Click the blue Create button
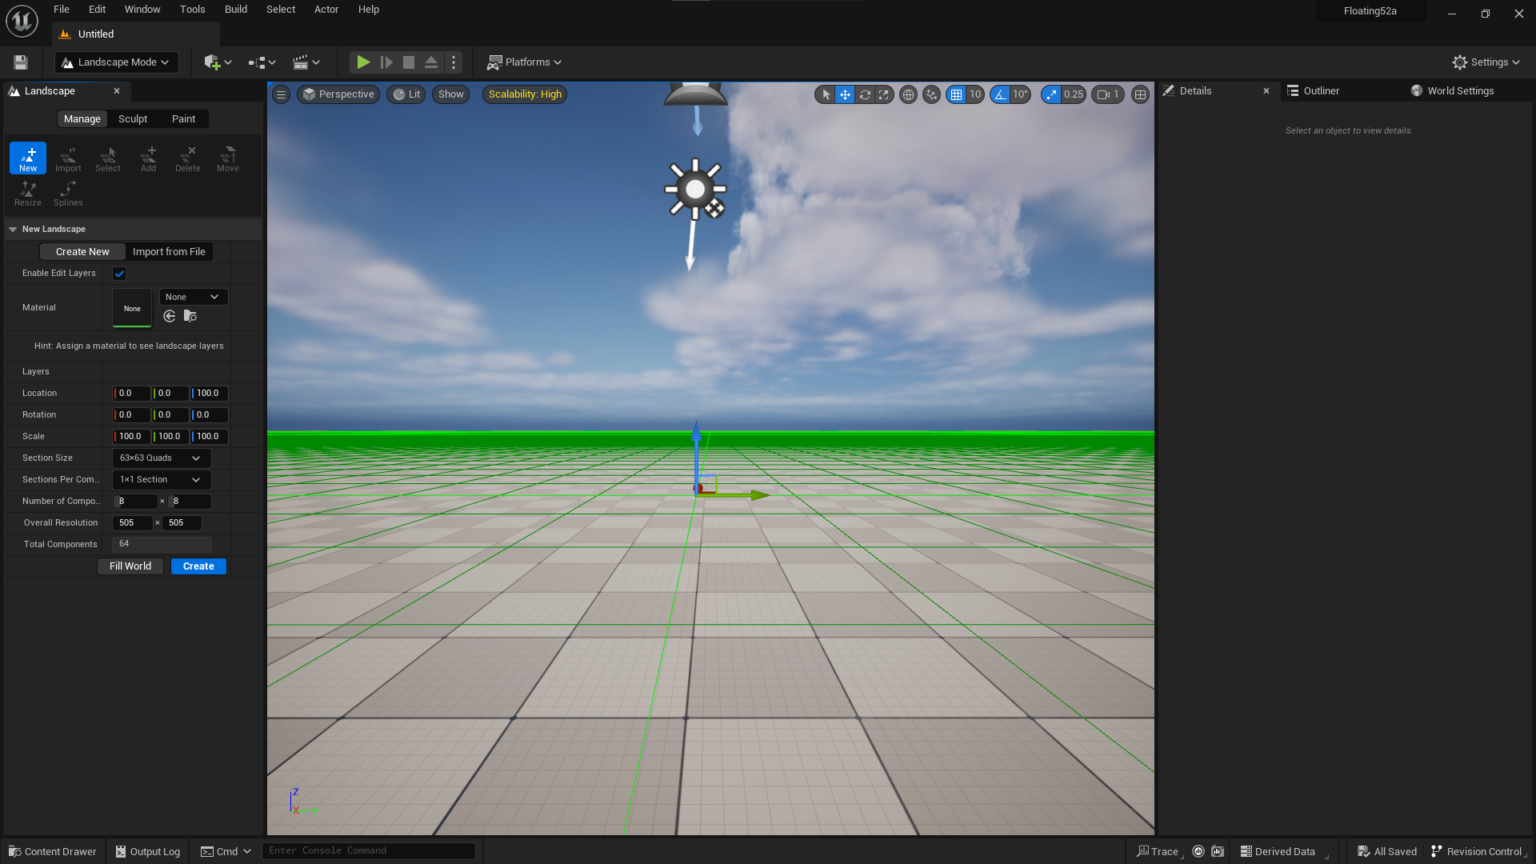Image resolution: width=1536 pixels, height=864 pixels. 198,566
